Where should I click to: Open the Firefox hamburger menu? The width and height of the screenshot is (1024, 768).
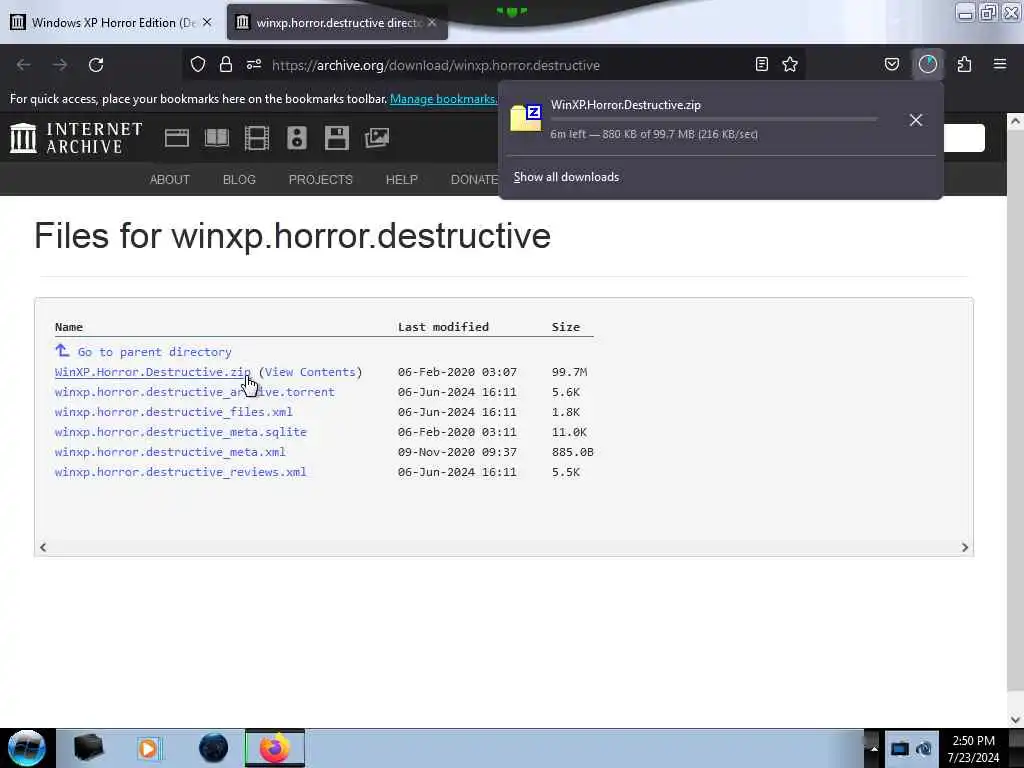(1000, 65)
